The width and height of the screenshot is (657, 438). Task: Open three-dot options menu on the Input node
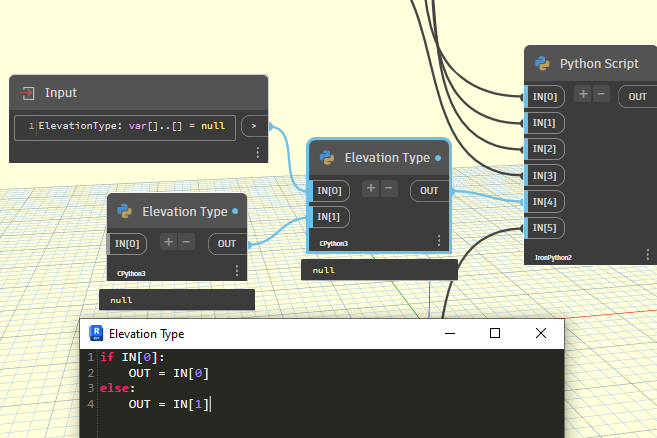(257, 152)
